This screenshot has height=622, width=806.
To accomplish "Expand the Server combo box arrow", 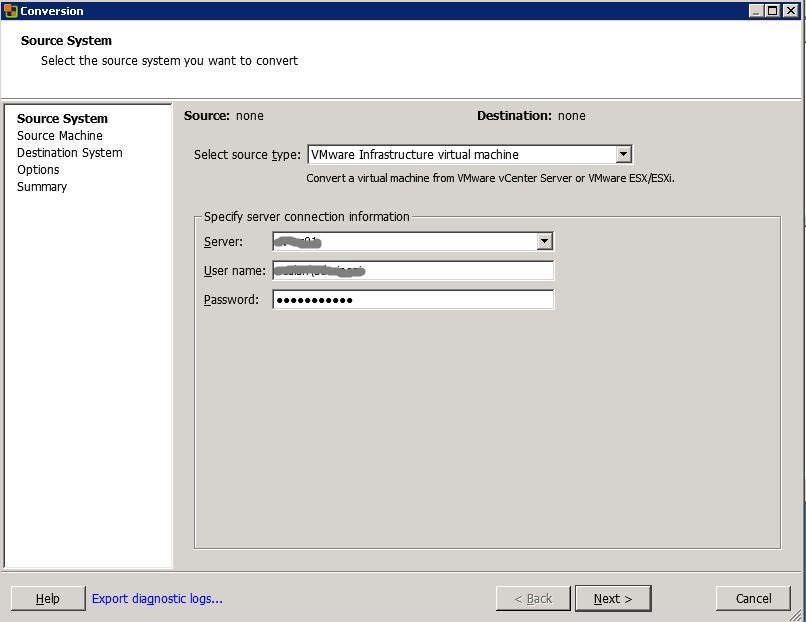I will (544, 241).
